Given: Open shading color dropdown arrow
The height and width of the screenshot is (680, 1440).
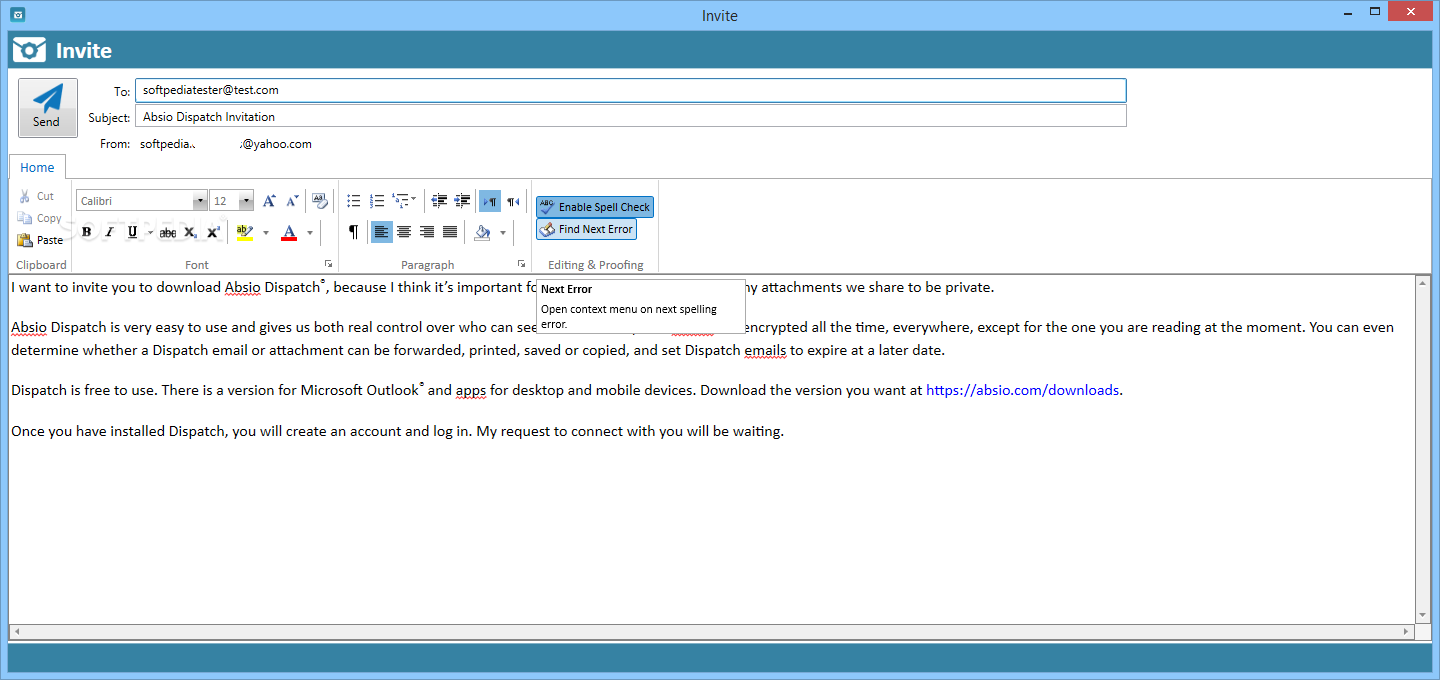Looking at the screenshot, I should pyautogui.click(x=502, y=232).
